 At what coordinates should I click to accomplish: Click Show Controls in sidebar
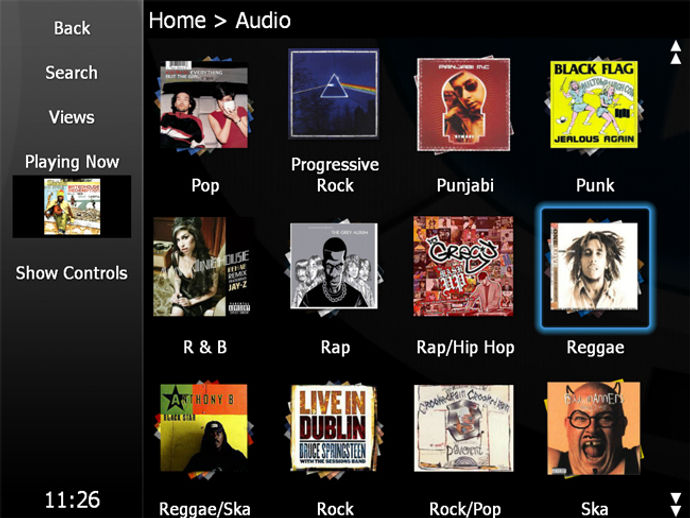point(72,273)
